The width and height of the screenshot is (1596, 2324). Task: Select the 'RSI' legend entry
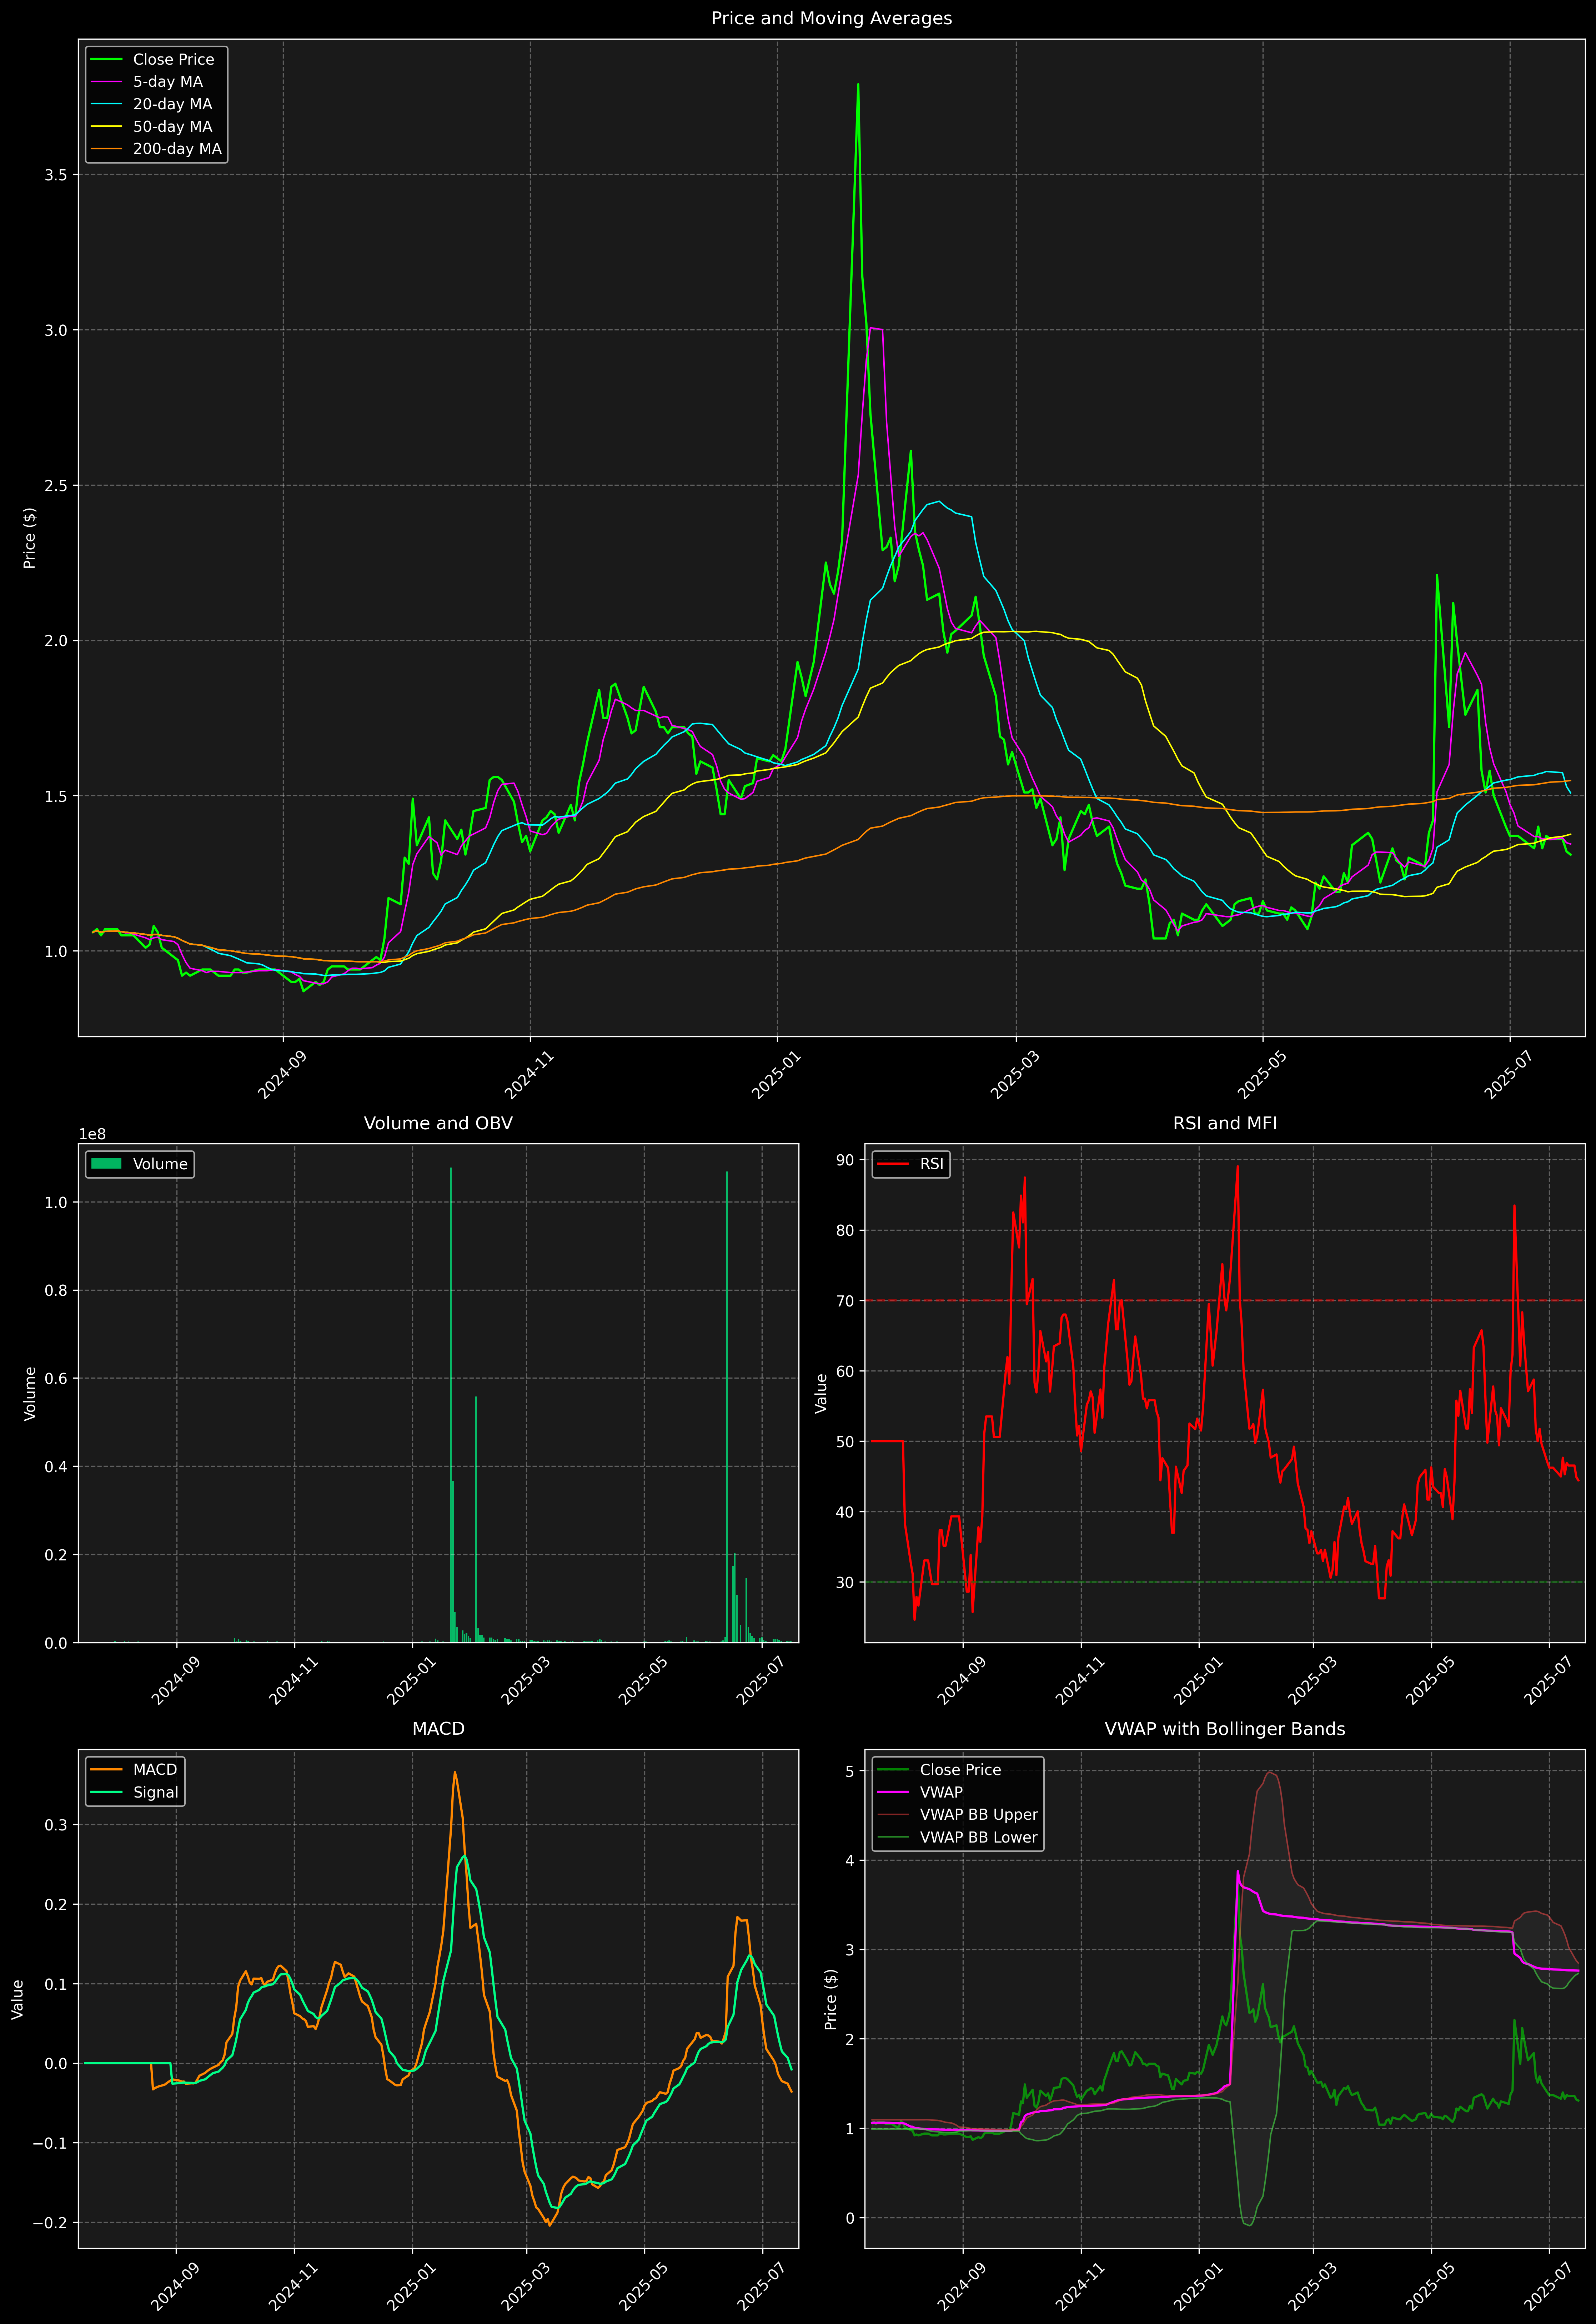point(932,1164)
